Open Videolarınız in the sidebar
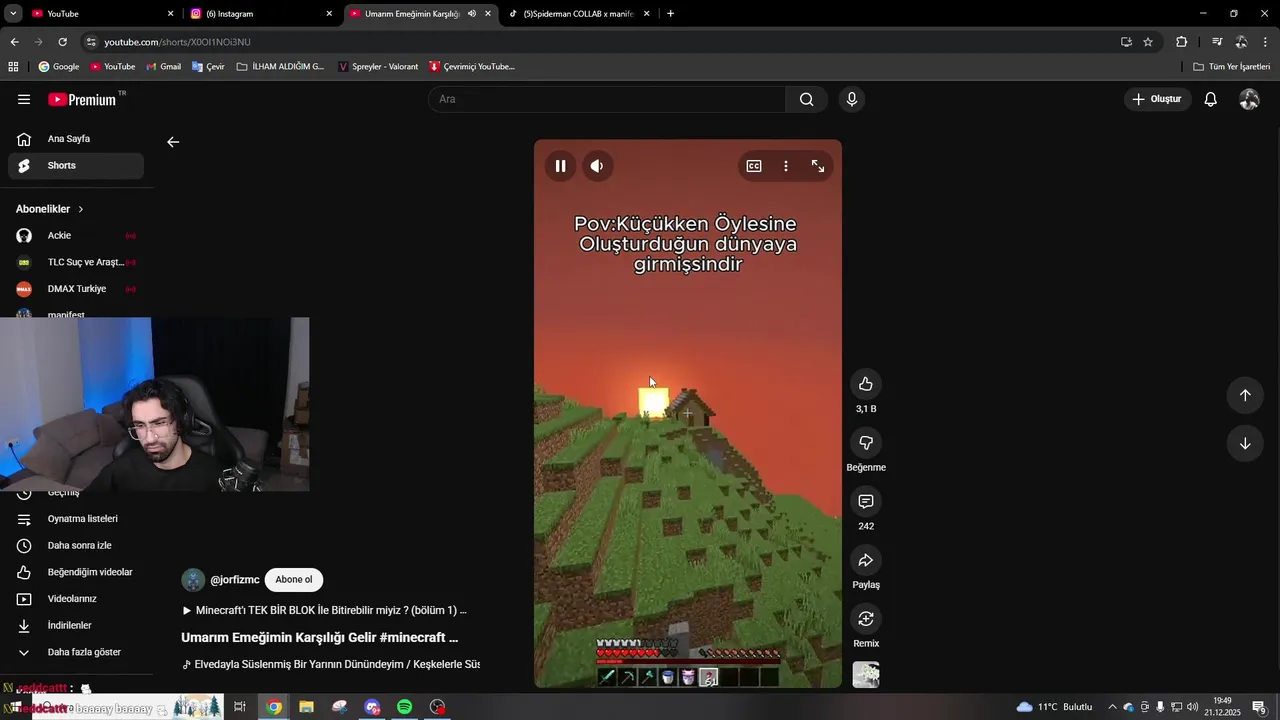Screen dimensions: 1280x720 coord(76,599)
